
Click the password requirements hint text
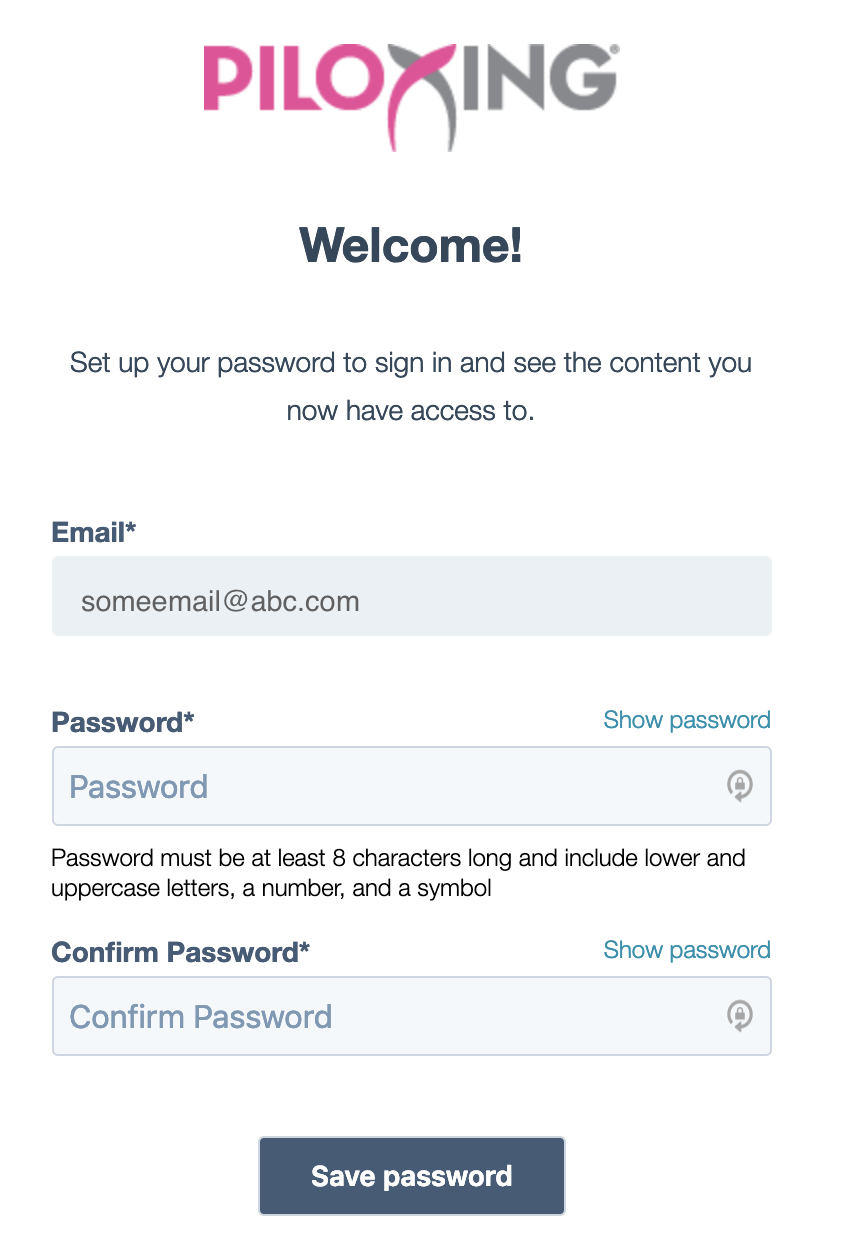(398, 873)
